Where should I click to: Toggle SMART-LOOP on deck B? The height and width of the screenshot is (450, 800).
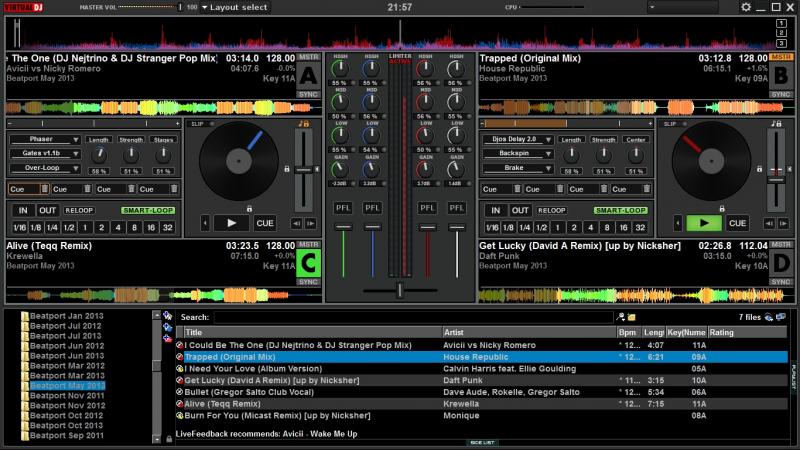coord(620,210)
